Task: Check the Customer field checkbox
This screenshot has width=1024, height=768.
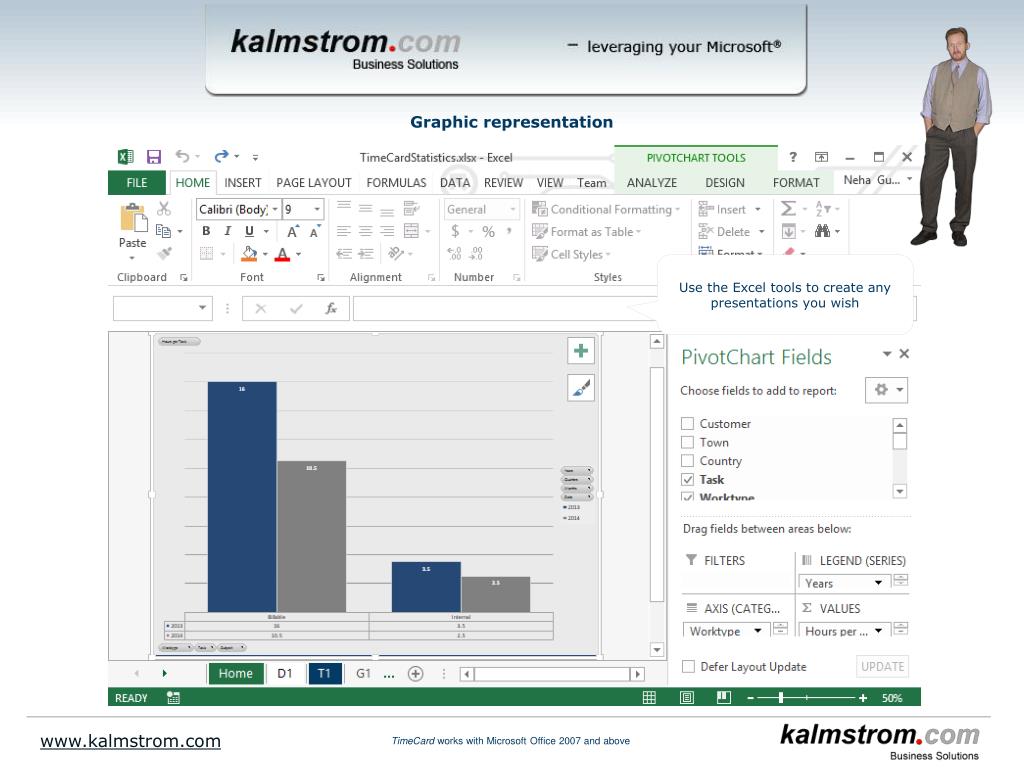Action: (x=687, y=424)
